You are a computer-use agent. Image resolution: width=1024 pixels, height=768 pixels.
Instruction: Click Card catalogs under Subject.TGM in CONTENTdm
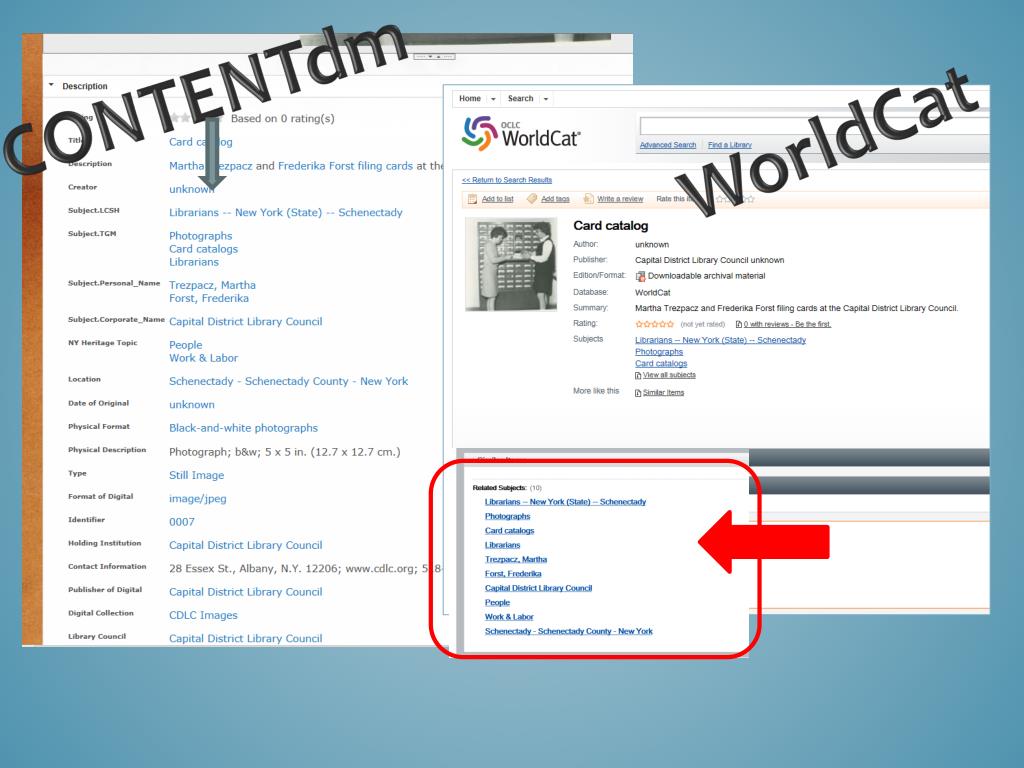tap(203, 249)
